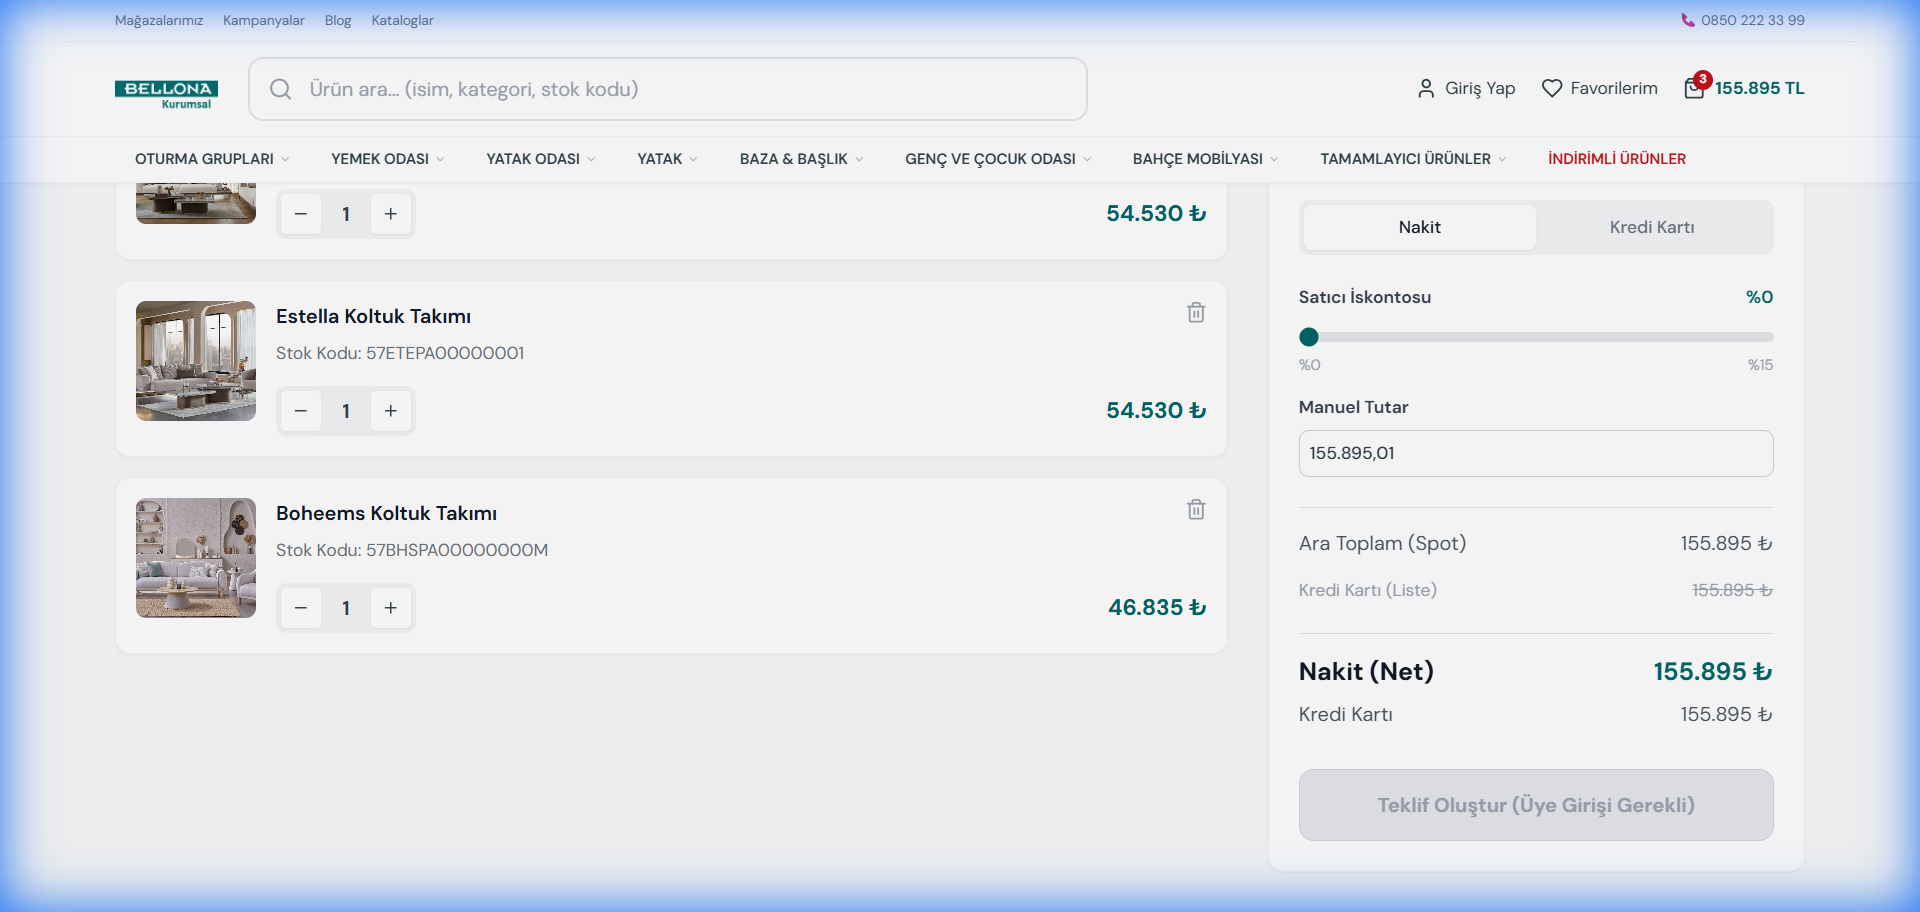Click the Satıcı İskontosu slider handle

(x=1308, y=337)
